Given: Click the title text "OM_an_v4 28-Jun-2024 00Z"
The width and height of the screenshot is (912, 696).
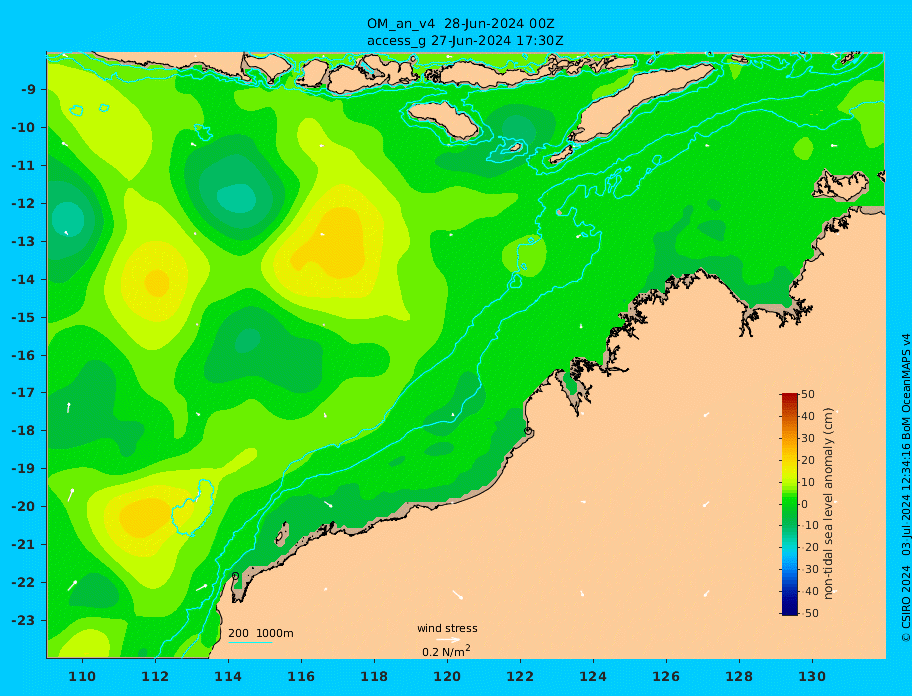Looking at the screenshot, I should pyautogui.click(x=461, y=24).
